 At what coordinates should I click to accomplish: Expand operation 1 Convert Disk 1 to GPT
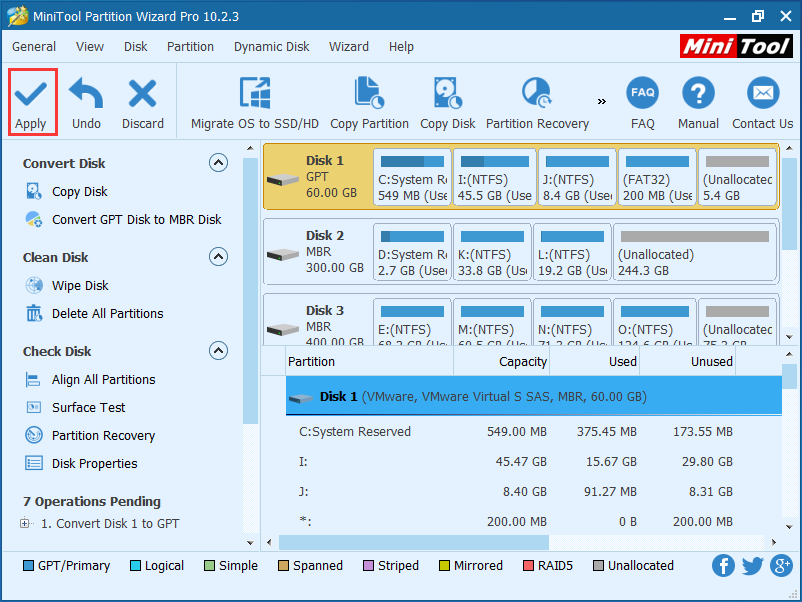24,523
